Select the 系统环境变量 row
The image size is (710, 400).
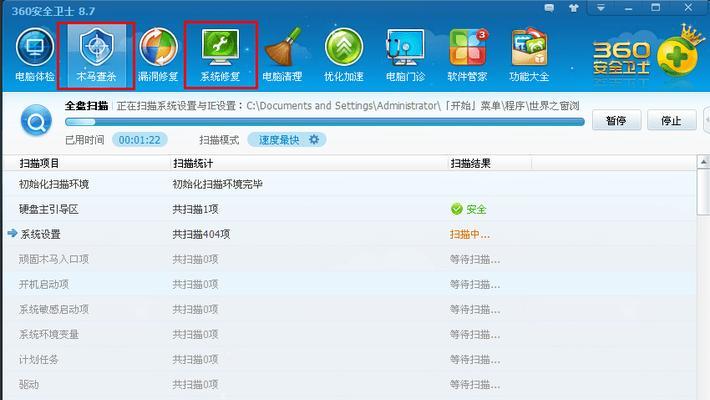click(x=349, y=334)
